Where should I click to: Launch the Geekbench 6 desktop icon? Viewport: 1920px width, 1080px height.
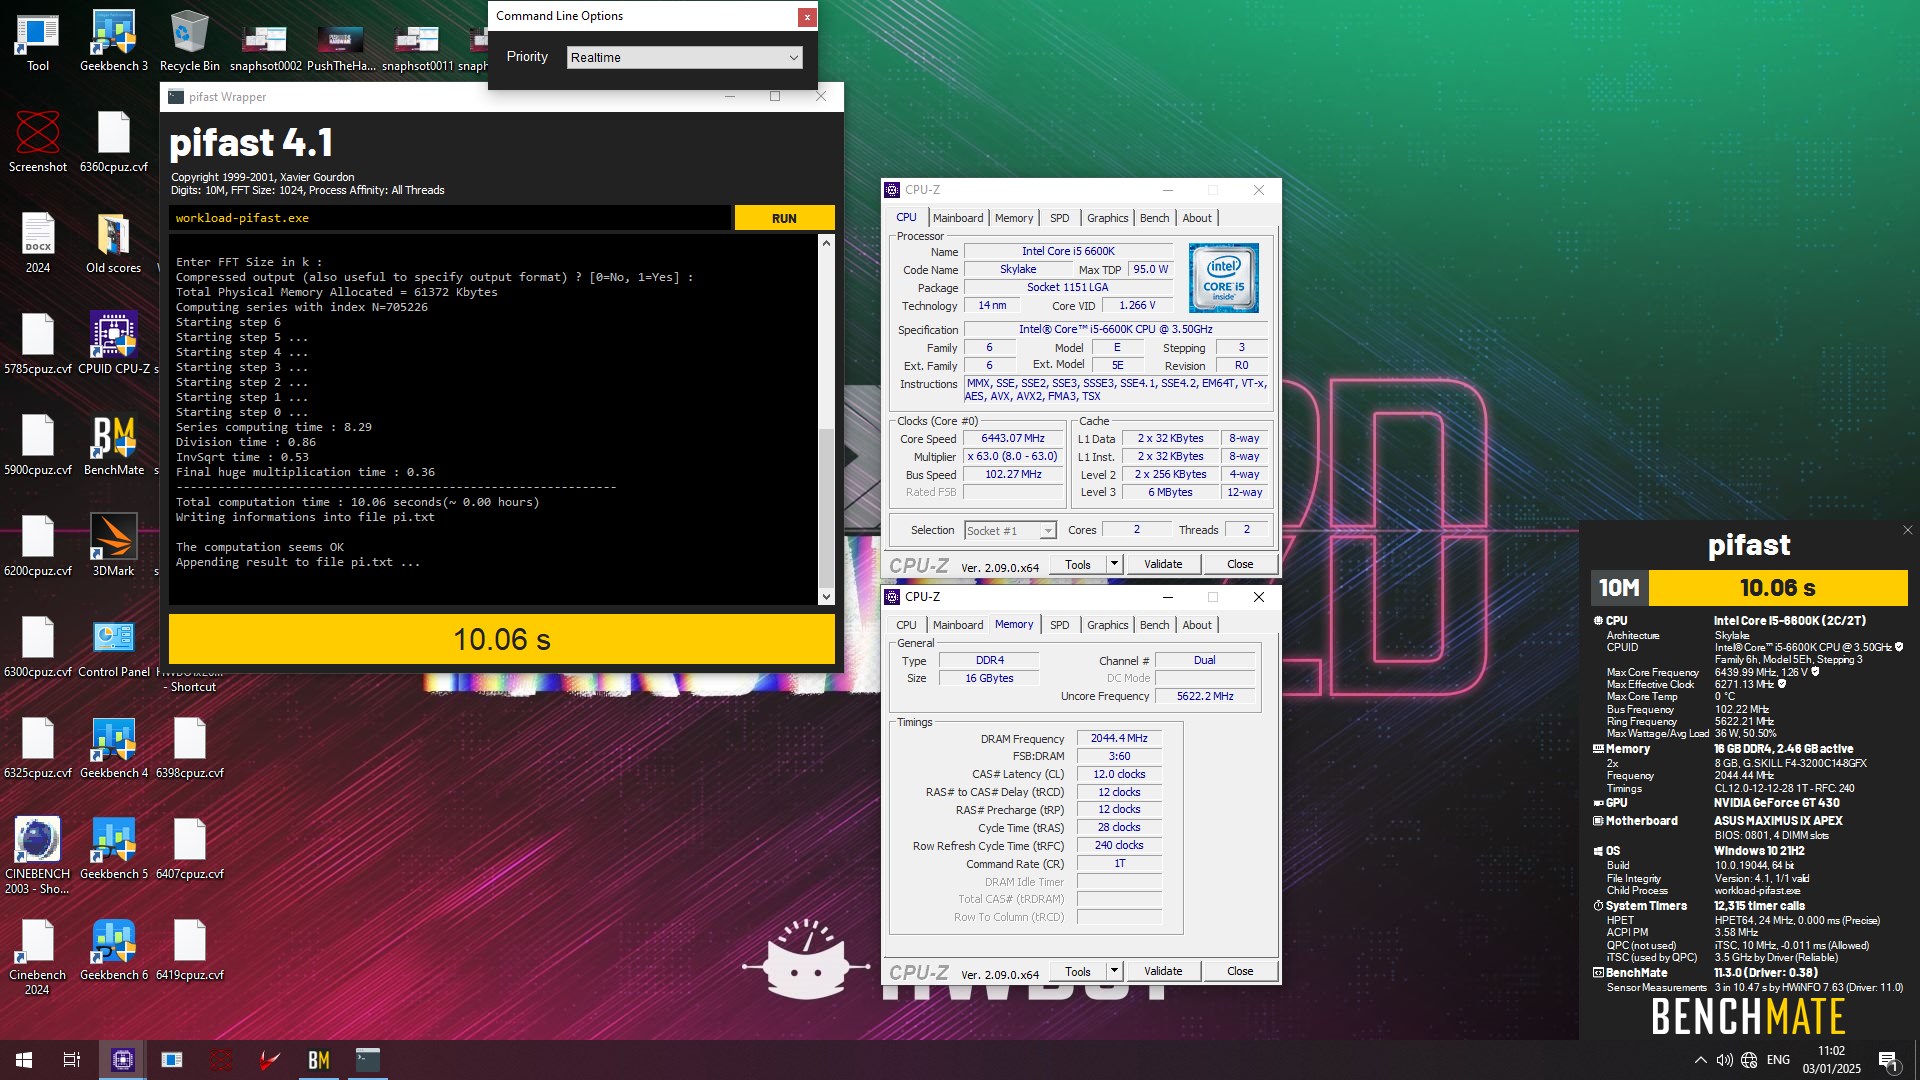[114, 950]
